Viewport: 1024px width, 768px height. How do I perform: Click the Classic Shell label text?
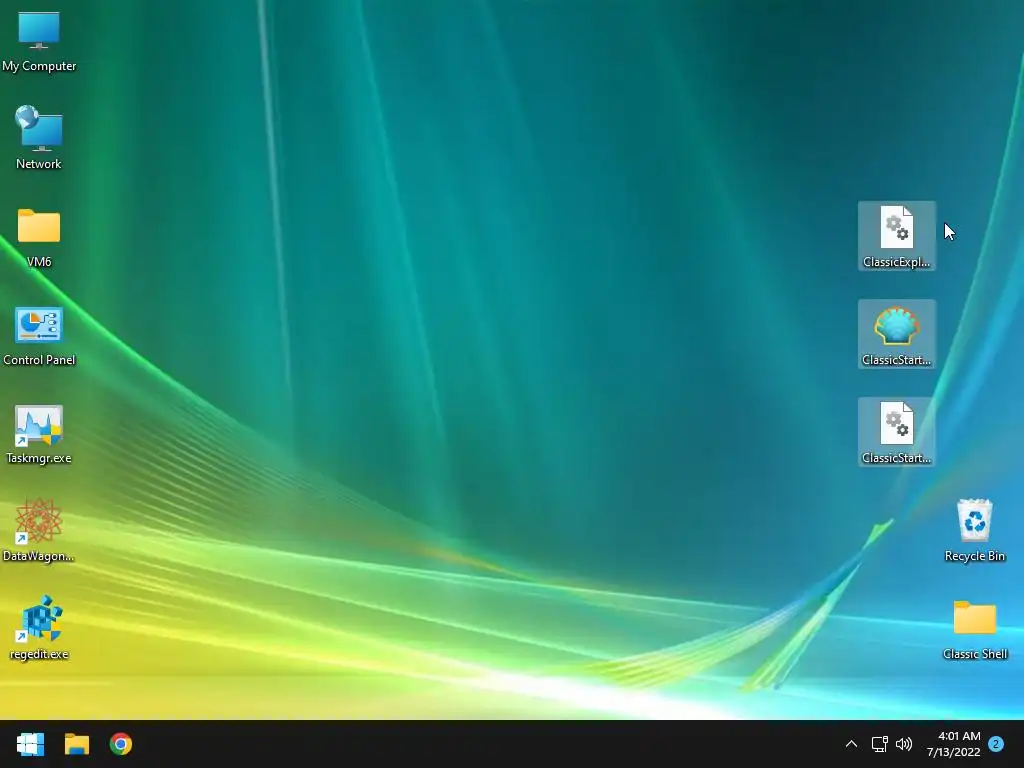975,654
